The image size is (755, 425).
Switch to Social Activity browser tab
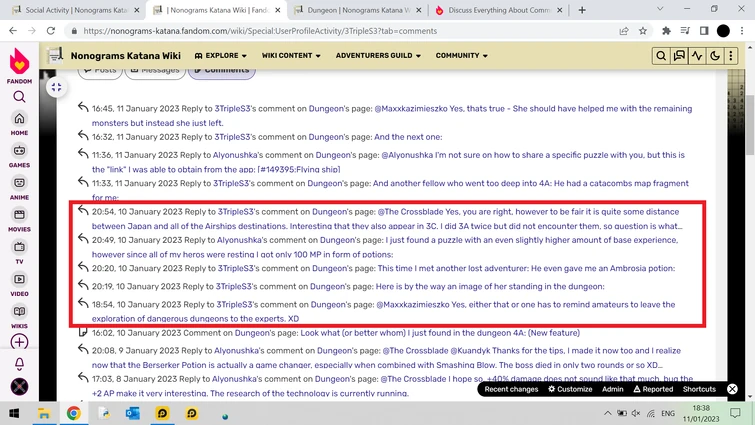point(76,10)
